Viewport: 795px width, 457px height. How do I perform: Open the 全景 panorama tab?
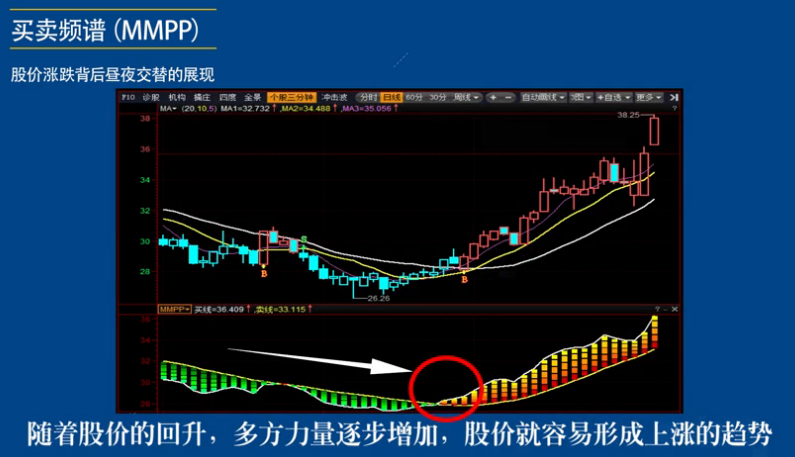252,97
